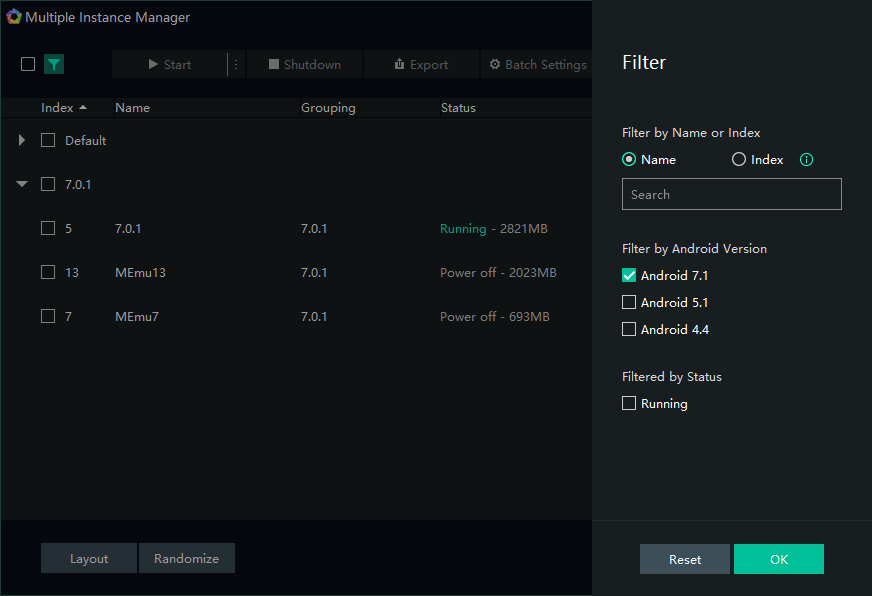The width and height of the screenshot is (872, 596).
Task: Uncheck the Android 7.1 filter
Action: [x=629, y=276]
